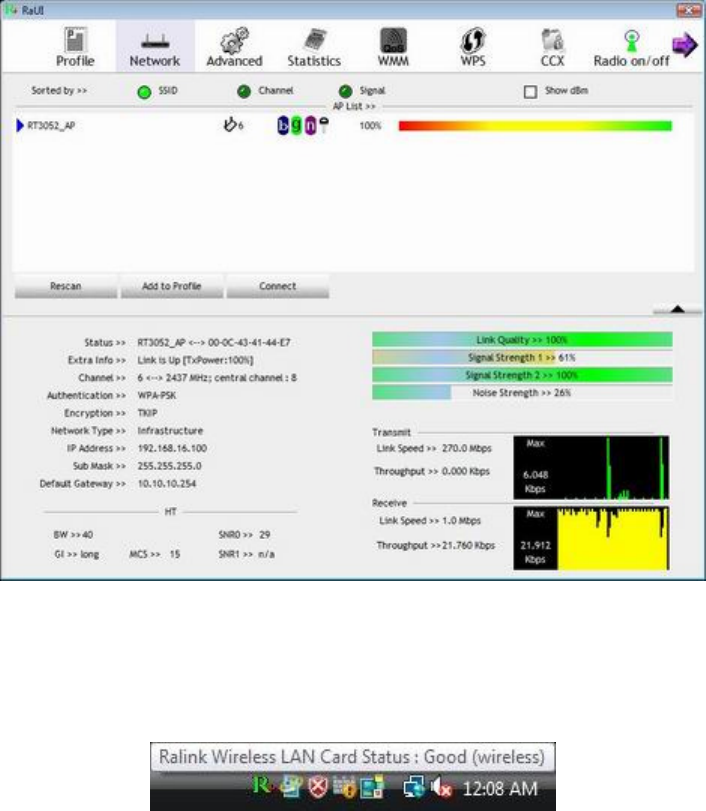The height and width of the screenshot is (811, 706).
Task: Click the purple next-page arrow
Action: [x=685, y=45]
